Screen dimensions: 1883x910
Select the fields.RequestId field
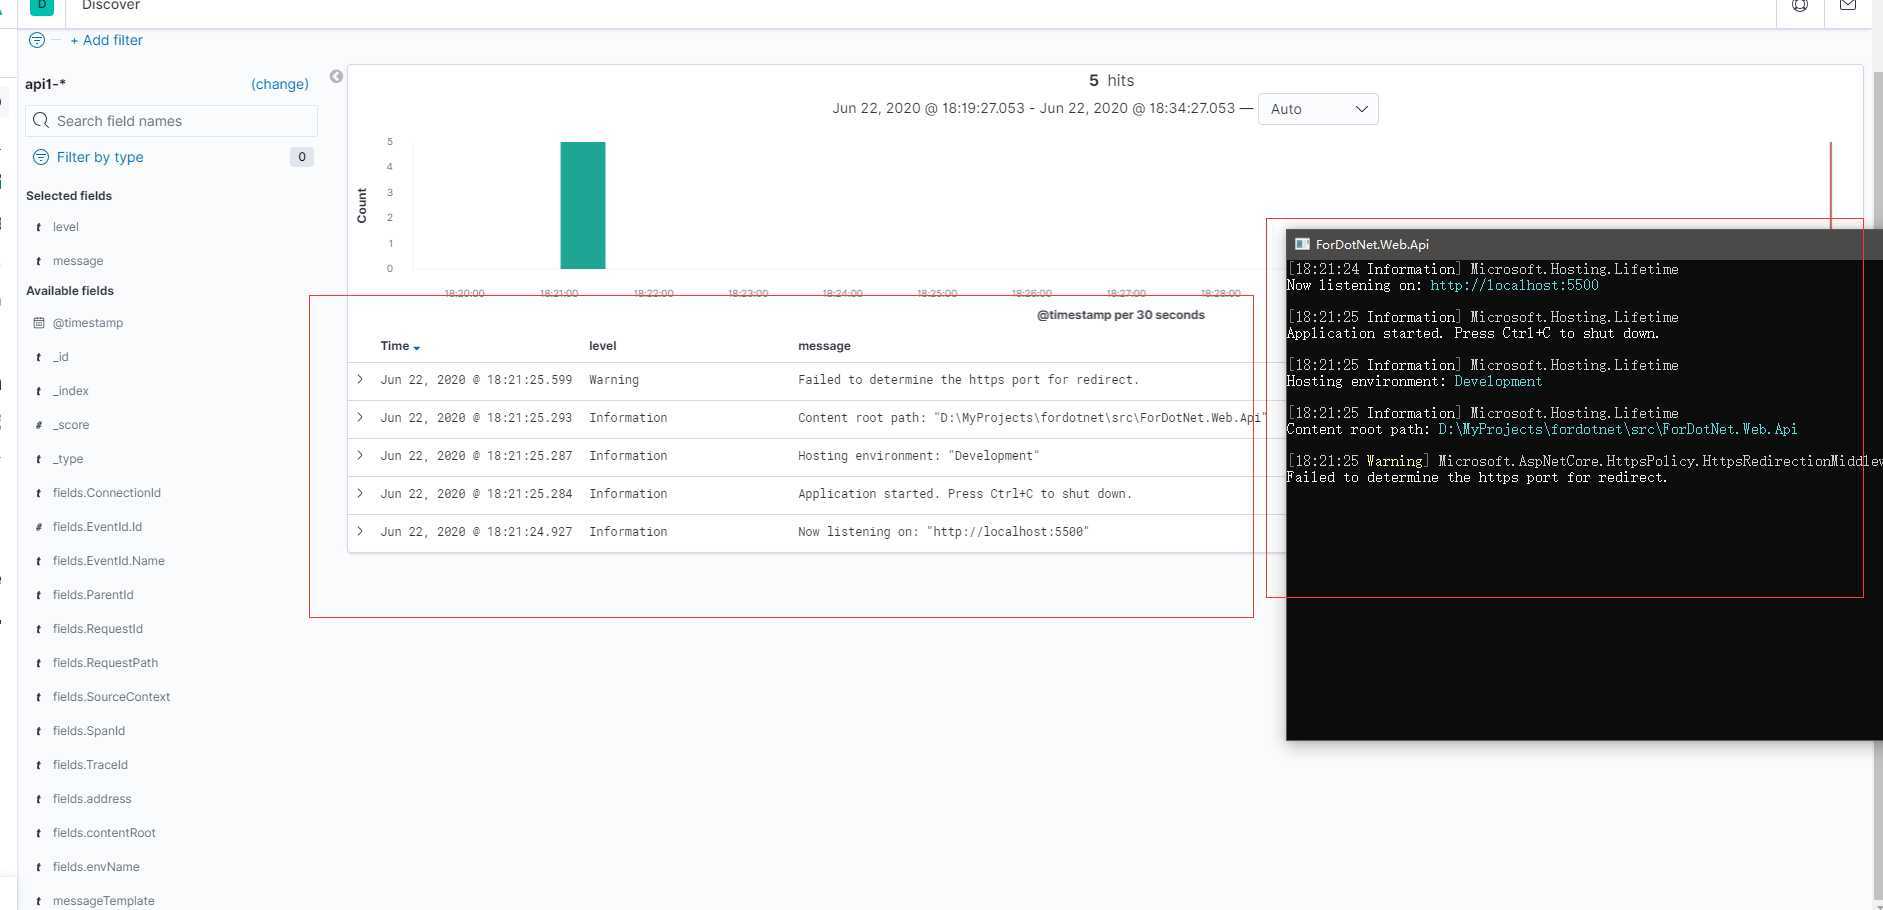tap(98, 629)
